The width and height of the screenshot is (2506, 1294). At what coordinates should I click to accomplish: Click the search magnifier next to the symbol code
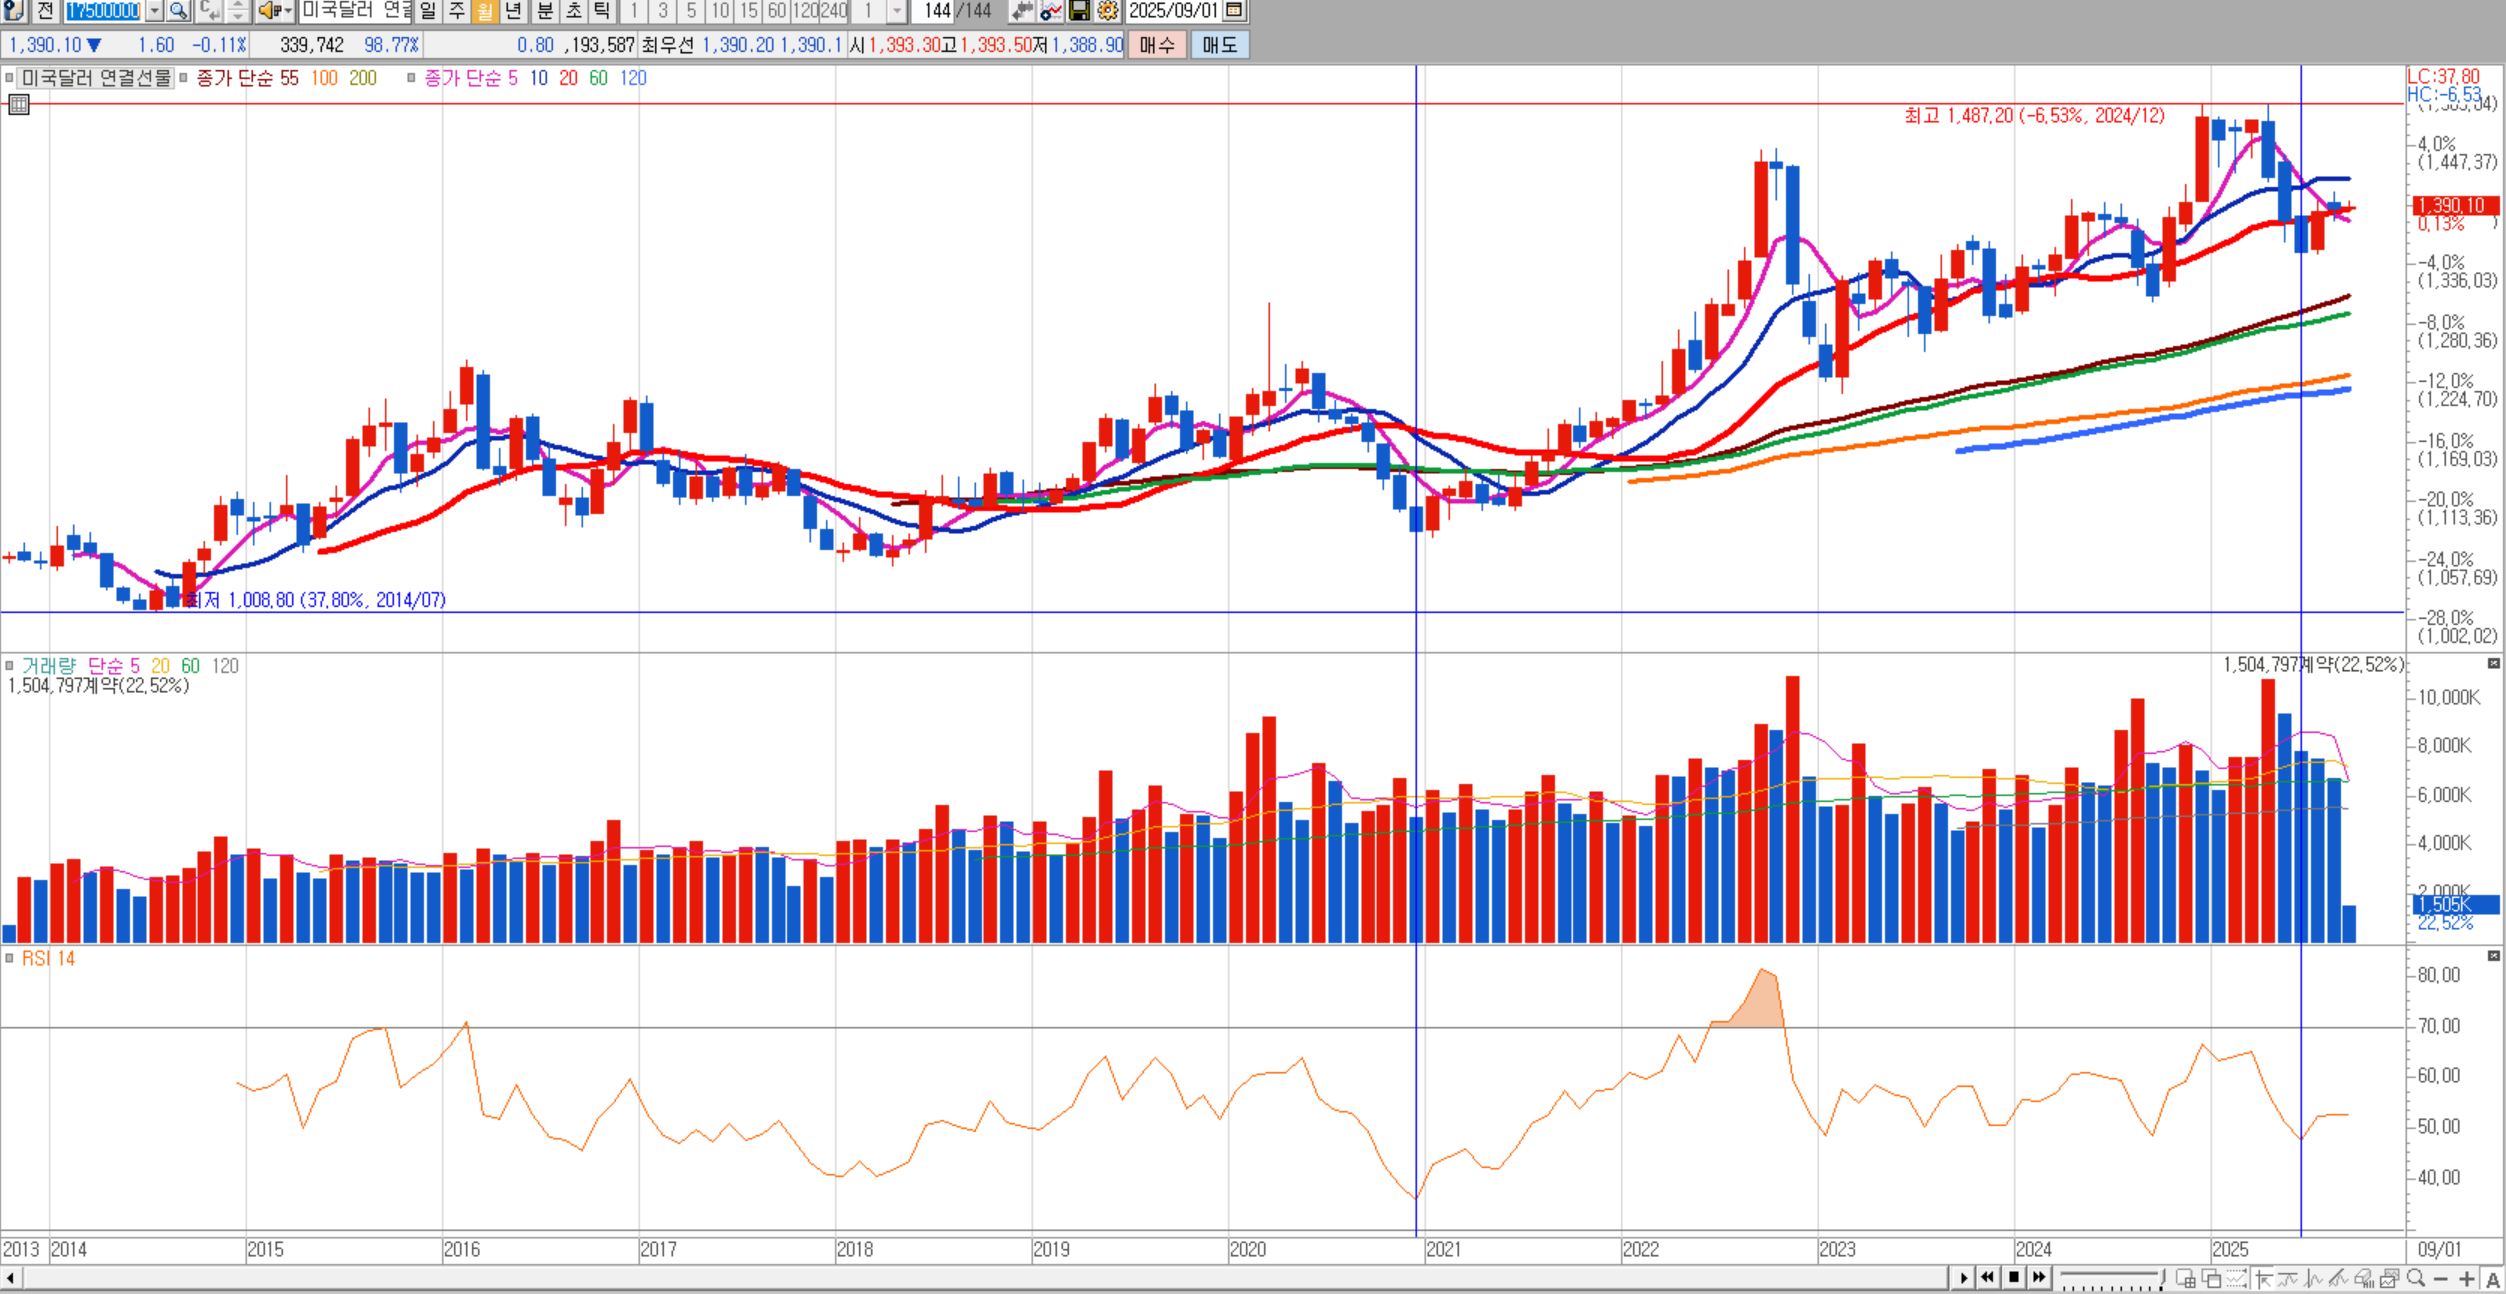pos(178,11)
